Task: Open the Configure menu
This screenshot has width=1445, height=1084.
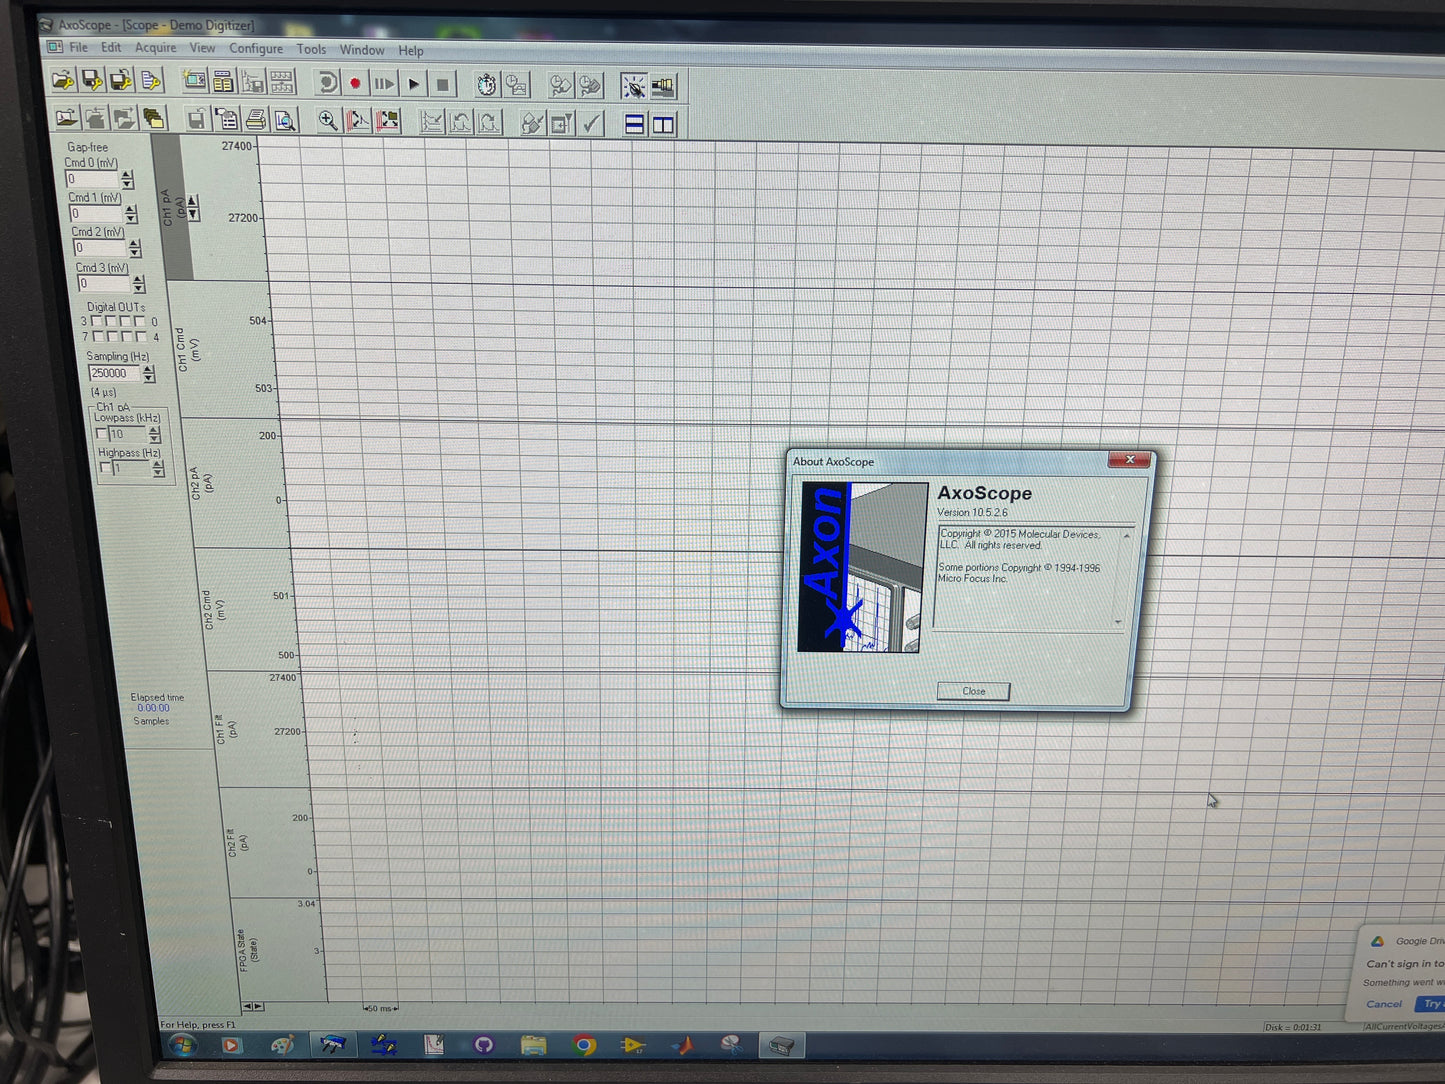Action: (256, 49)
